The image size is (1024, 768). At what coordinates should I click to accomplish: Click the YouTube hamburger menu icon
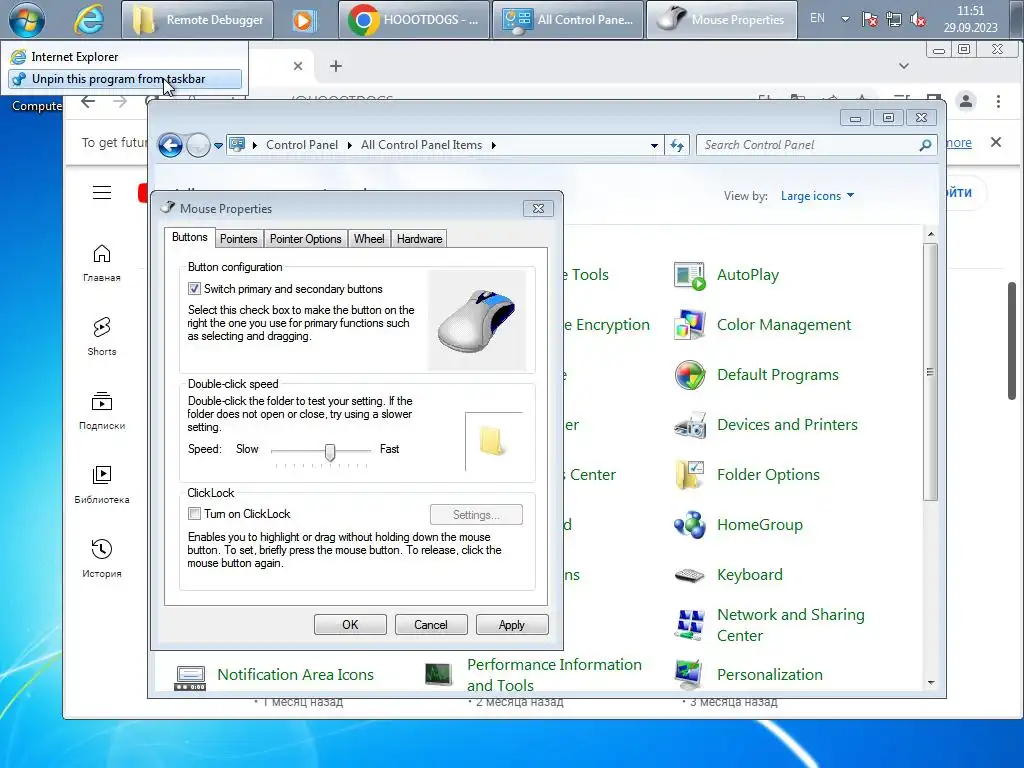(102, 193)
